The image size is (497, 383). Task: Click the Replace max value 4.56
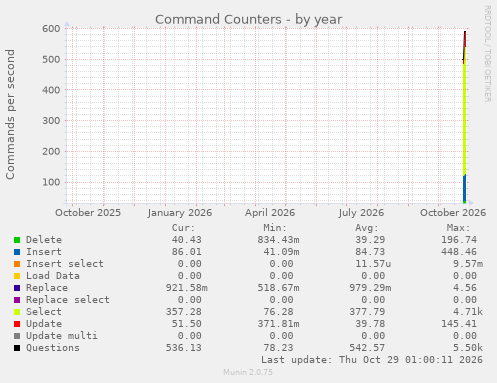click(x=465, y=288)
